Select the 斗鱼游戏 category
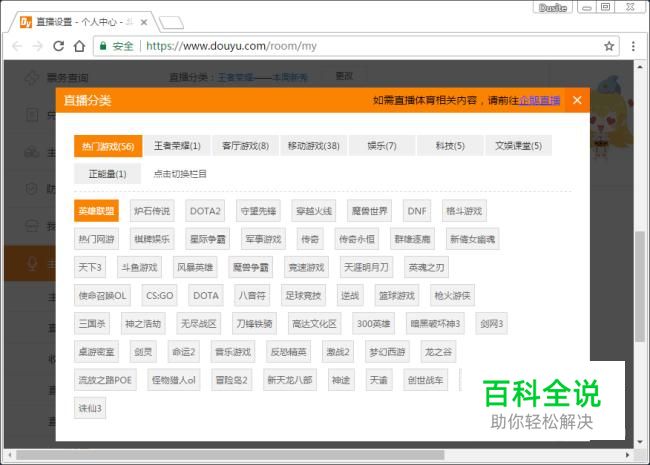 (x=139, y=267)
